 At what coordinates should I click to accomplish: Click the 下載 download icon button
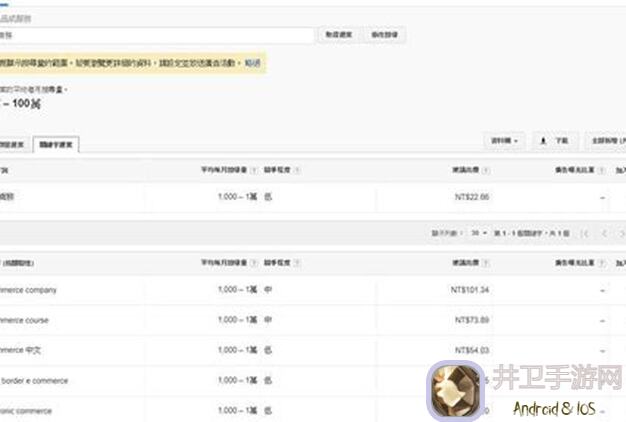coord(555,141)
